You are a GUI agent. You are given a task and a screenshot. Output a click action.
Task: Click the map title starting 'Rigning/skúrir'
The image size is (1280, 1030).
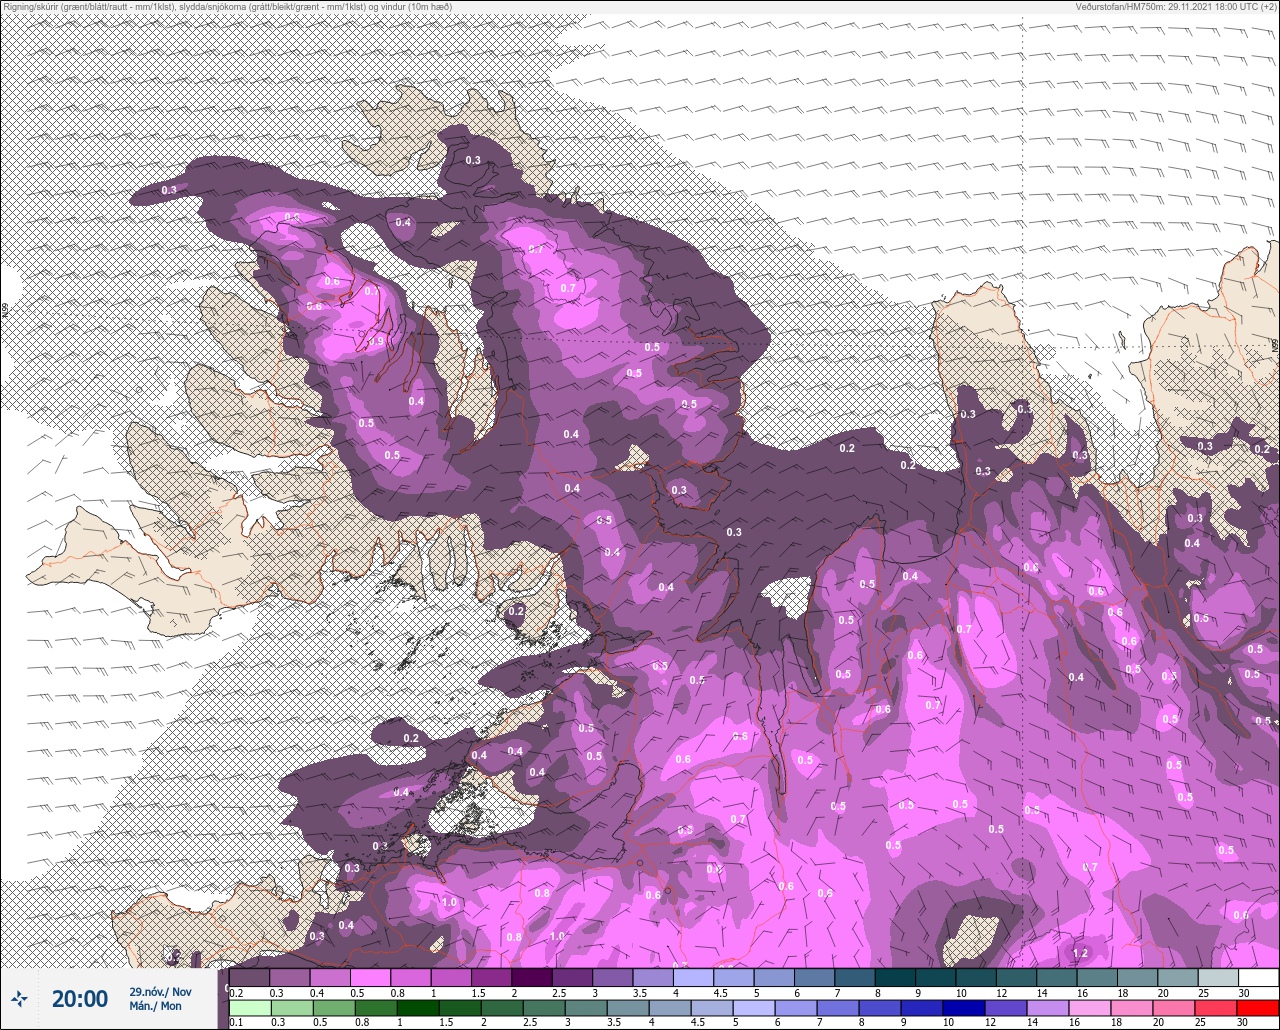pos(227,6)
